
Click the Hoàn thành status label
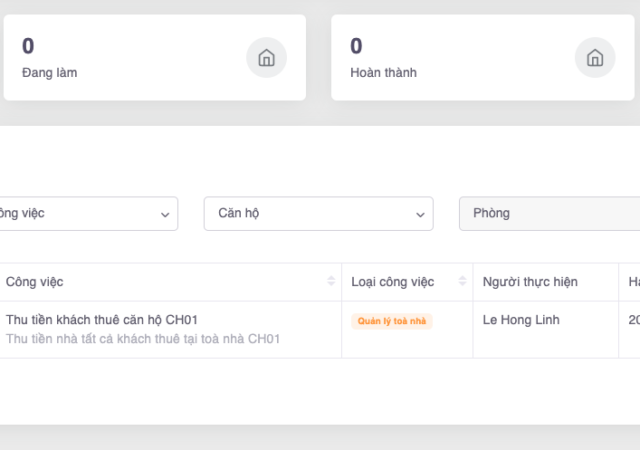tap(383, 72)
